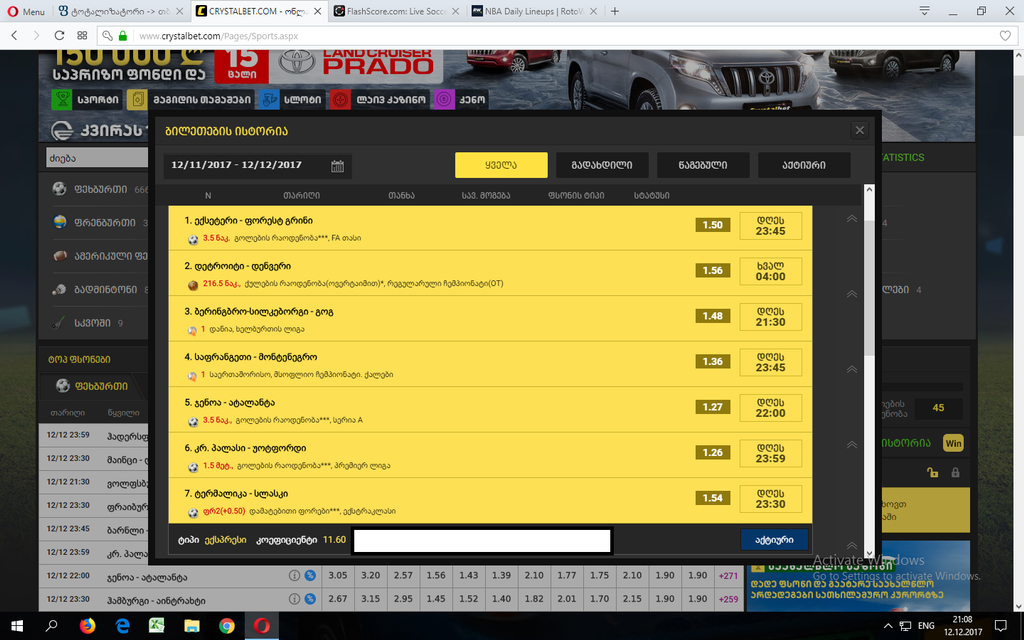Image resolution: width=1024 pixels, height=640 pixels.
Task: Click the date range field 12/11/2017 - 12/12/2017
Action: tap(257, 166)
